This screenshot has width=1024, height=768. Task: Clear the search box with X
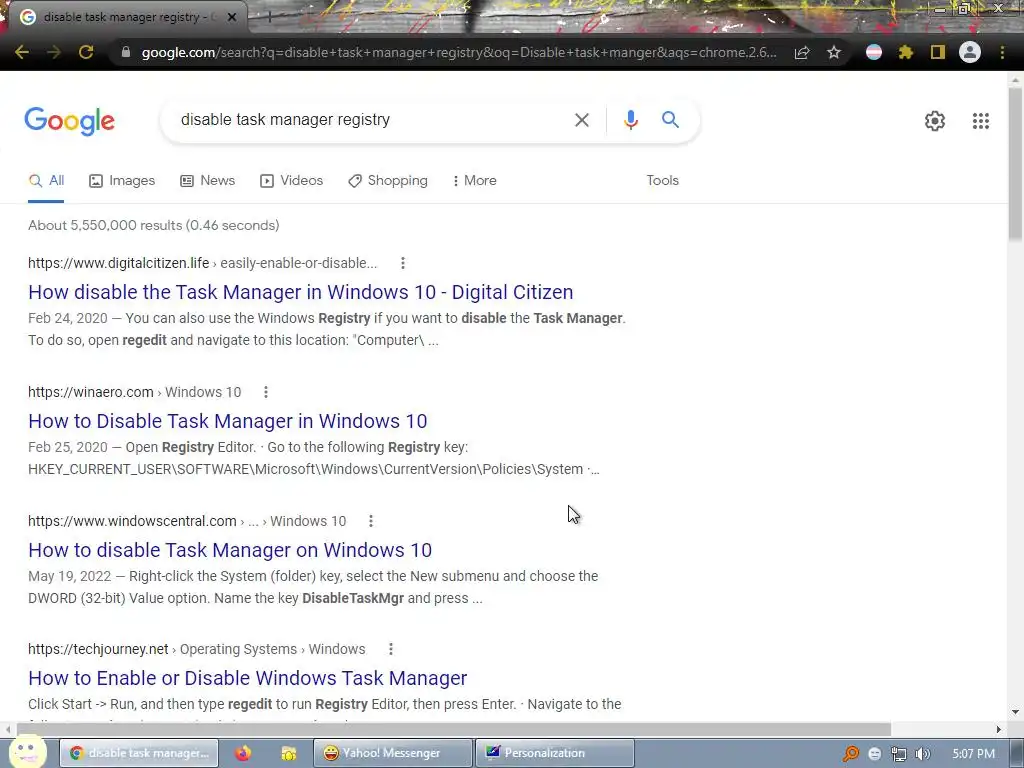pos(581,120)
